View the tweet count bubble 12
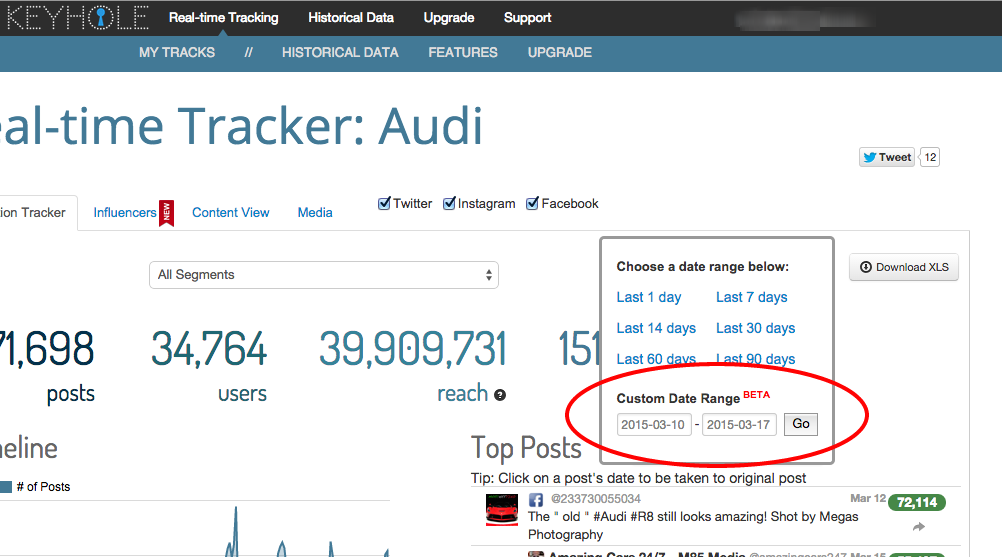The width and height of the screenshot is (1002, 557). pos(930,157)
